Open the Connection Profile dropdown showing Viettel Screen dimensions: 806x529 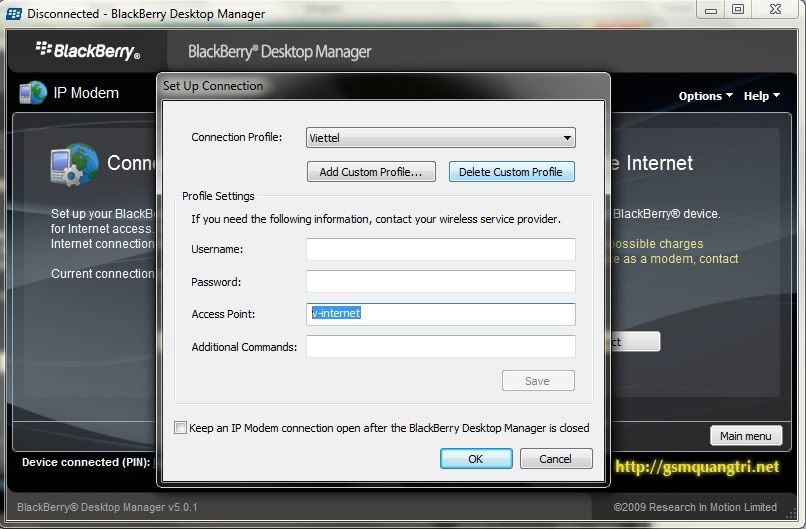[441, 138]
